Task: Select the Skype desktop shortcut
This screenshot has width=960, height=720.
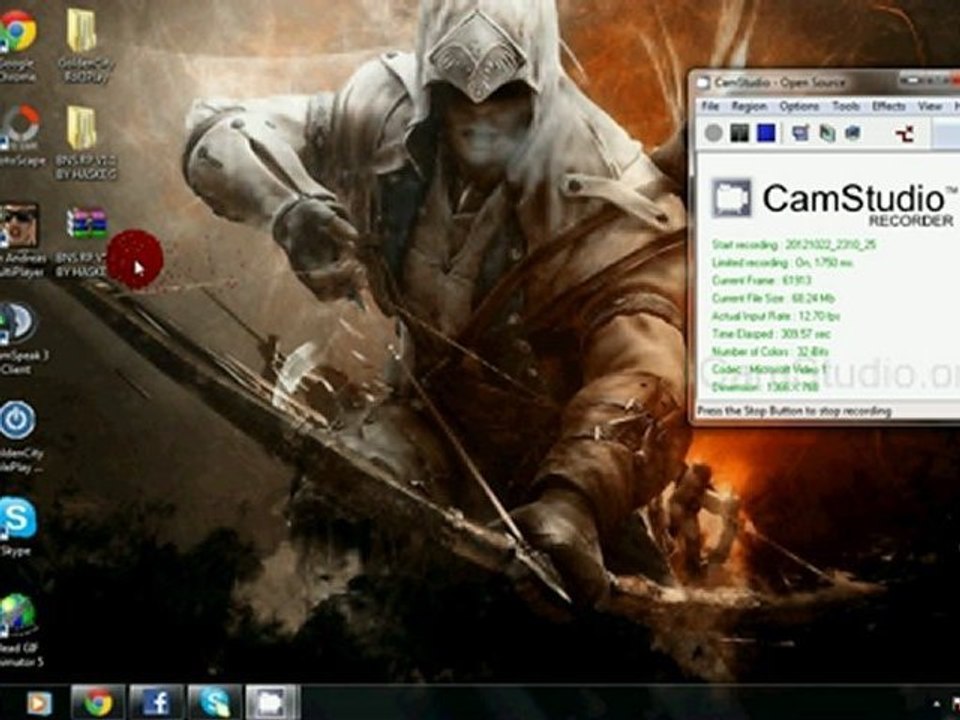Action: coord(18,527)
